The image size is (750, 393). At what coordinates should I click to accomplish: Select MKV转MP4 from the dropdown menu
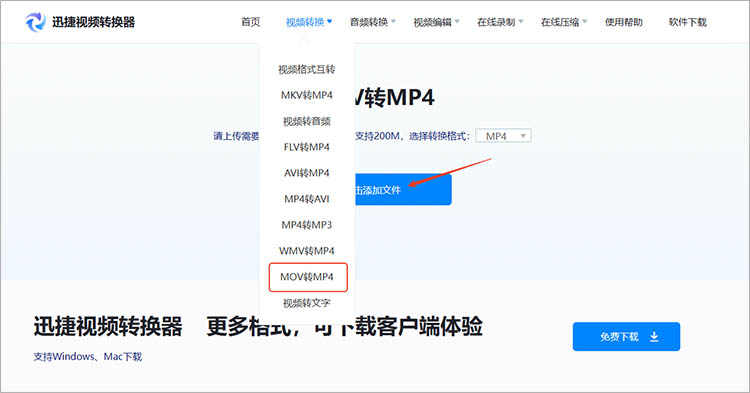click(x=307, y=95)
